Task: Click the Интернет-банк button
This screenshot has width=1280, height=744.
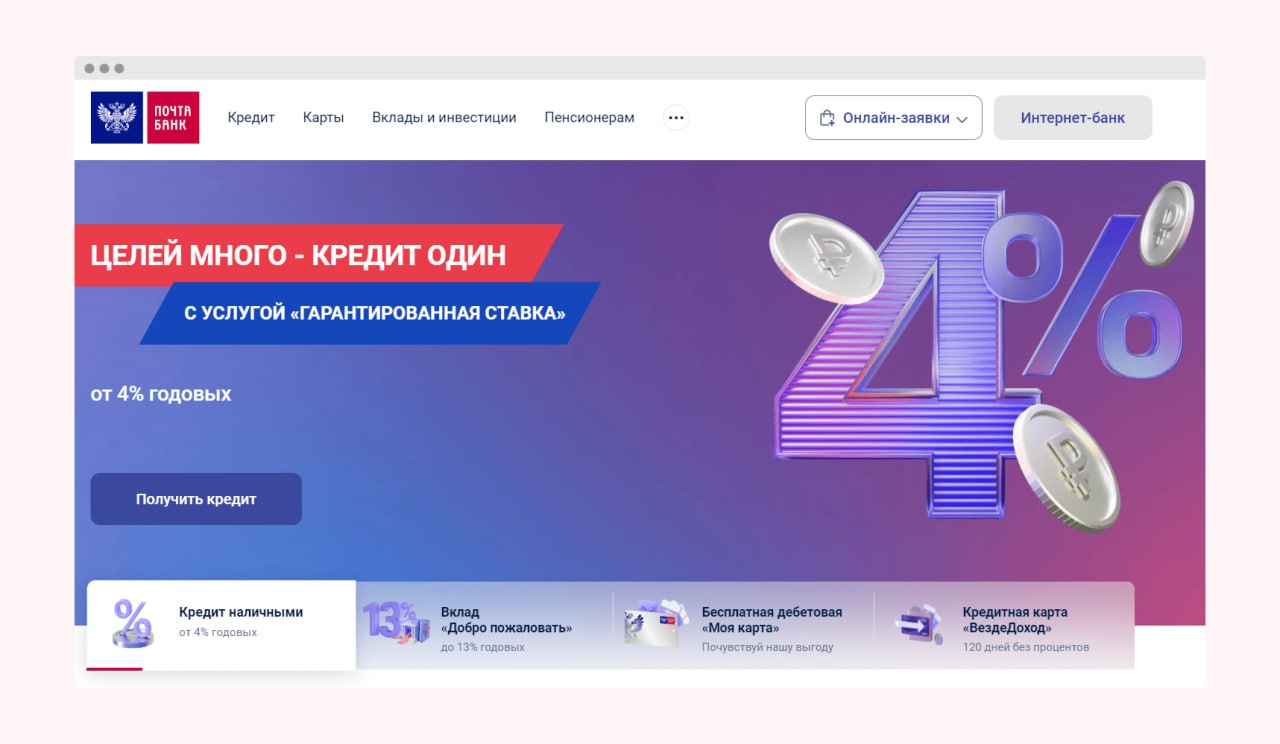Action: (x=1073, y=118)
